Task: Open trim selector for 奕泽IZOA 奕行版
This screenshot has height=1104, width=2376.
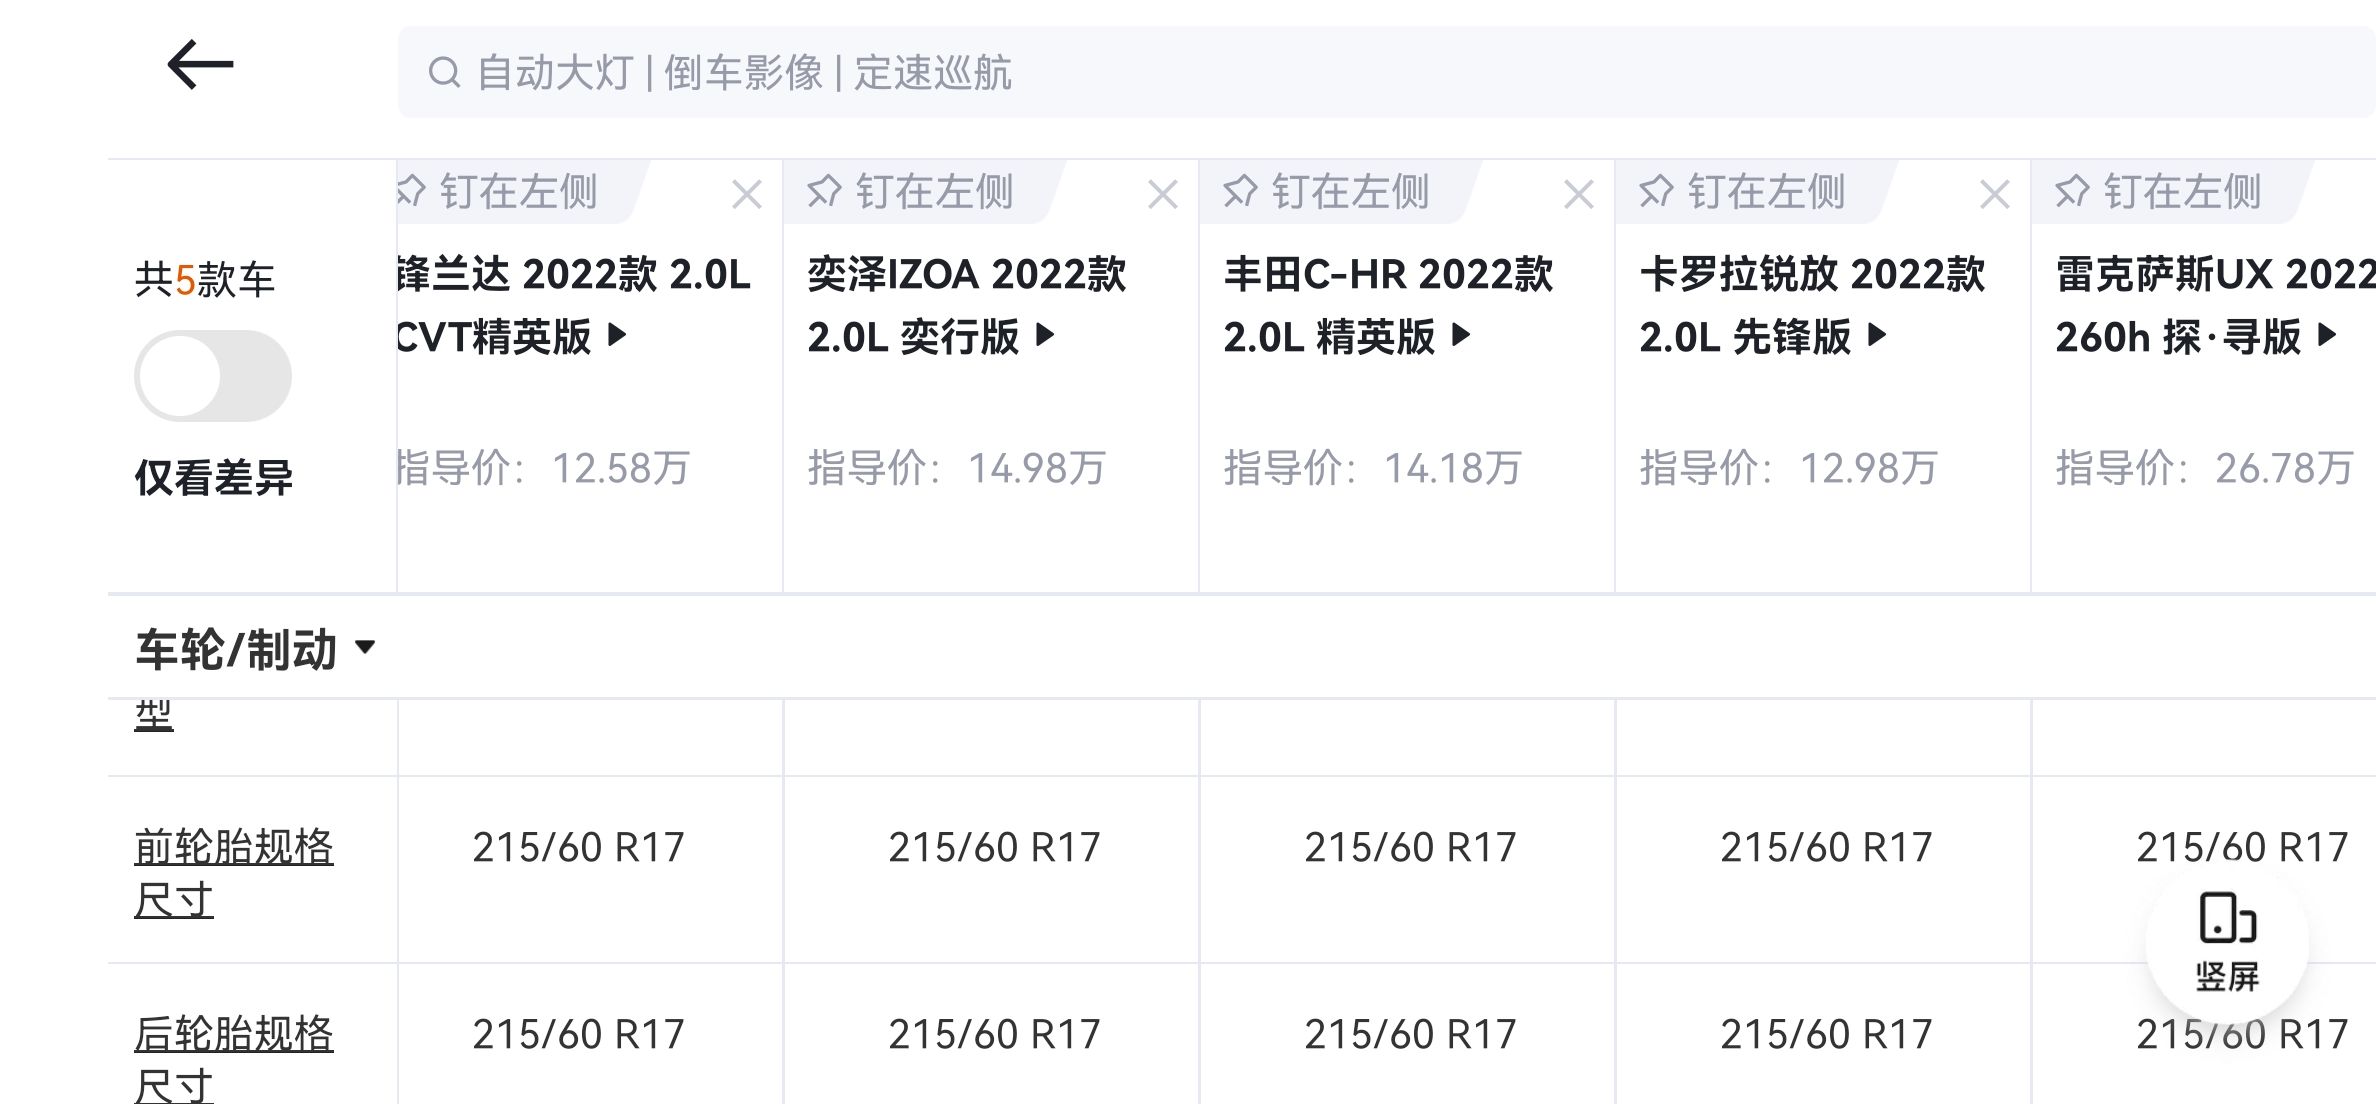Action: 1045,336
